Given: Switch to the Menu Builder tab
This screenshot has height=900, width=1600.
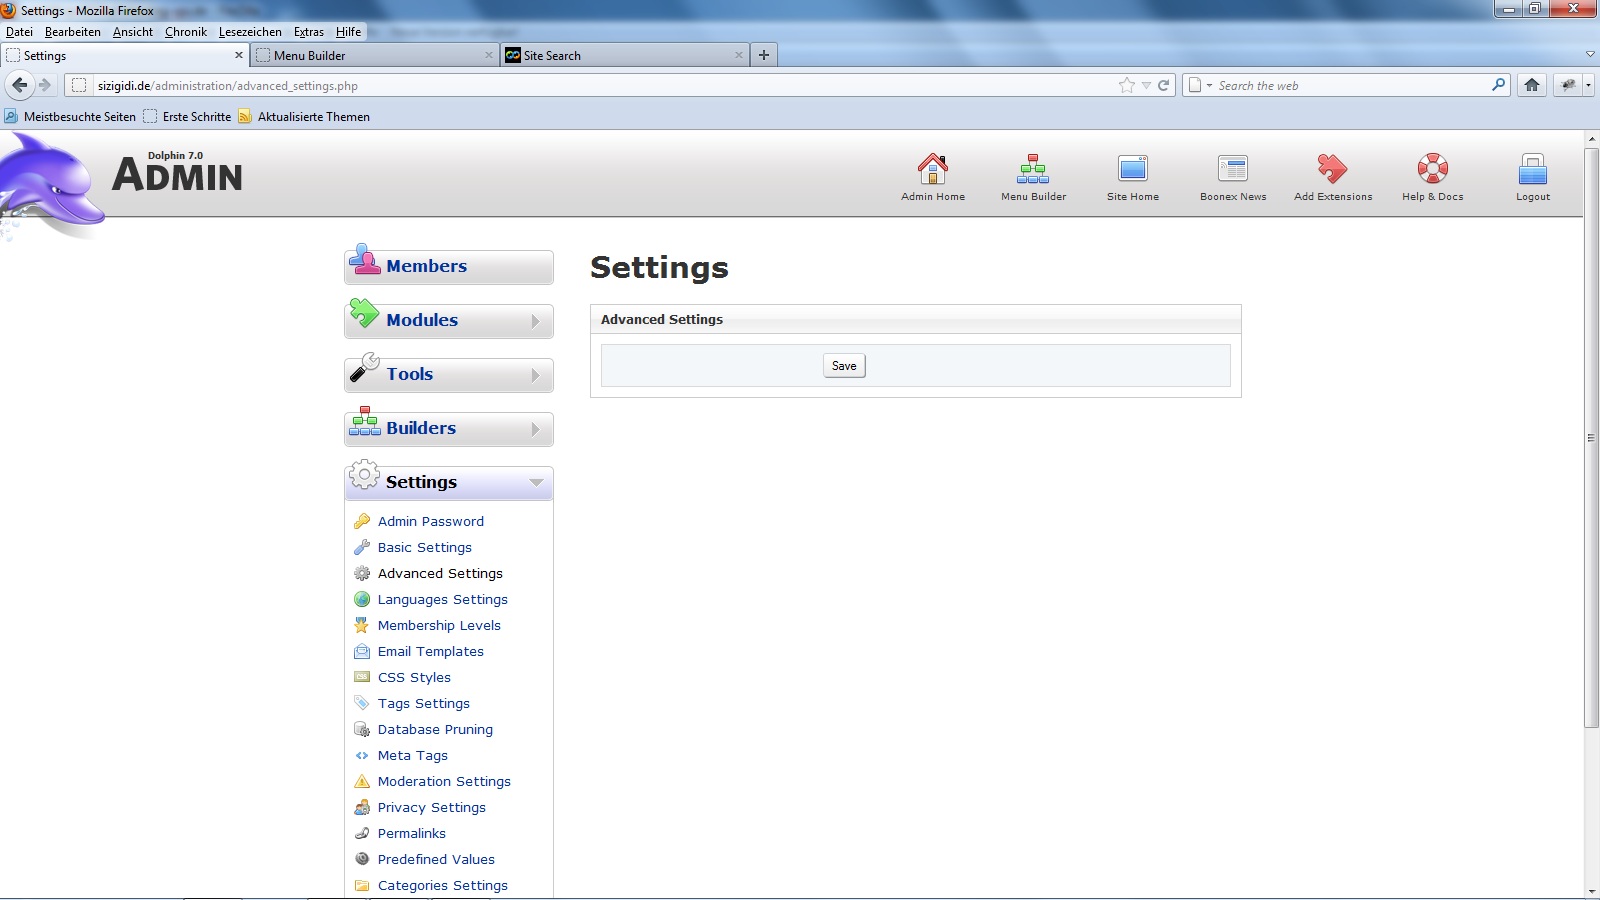Looking at the screenshot, I should click(x=374, y=56).
